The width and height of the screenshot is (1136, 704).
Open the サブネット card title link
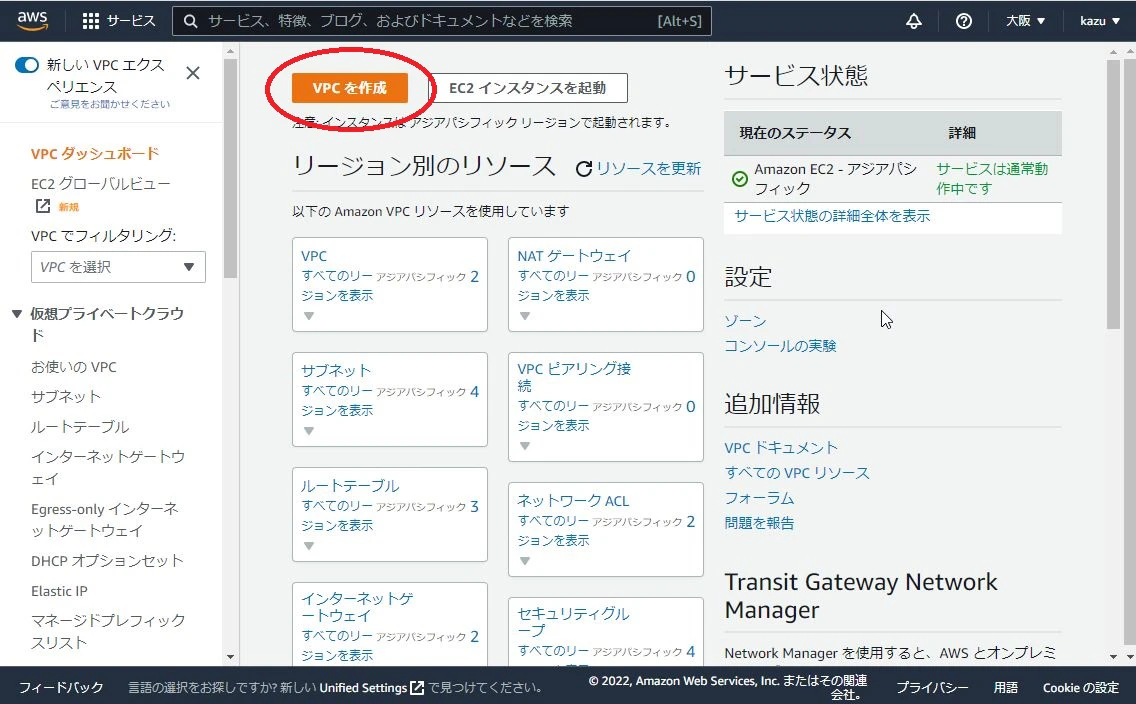click(x=336, y=371)
